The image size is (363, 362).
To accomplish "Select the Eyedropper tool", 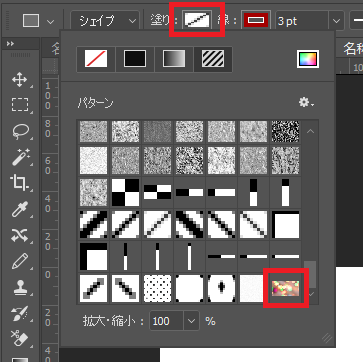I will (19, 210).
